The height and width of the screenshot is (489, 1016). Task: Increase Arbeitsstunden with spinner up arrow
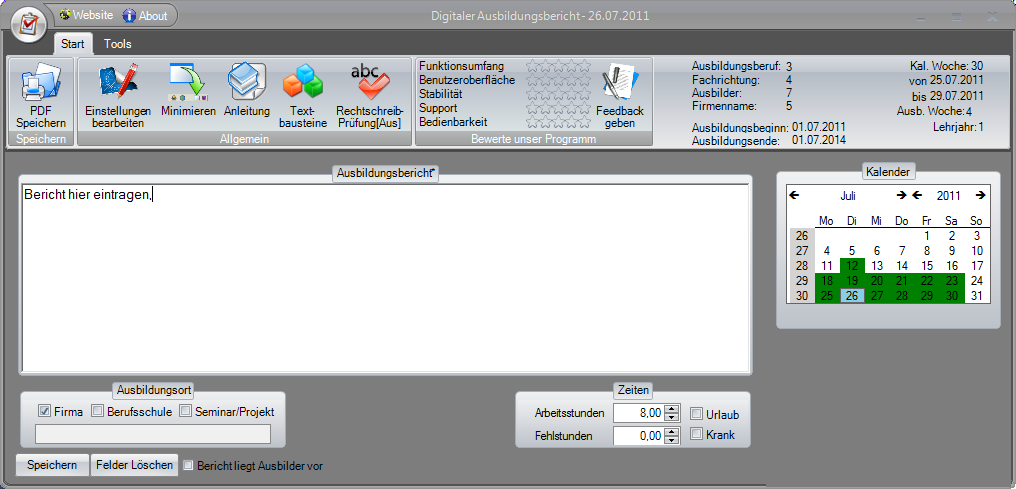670,408
